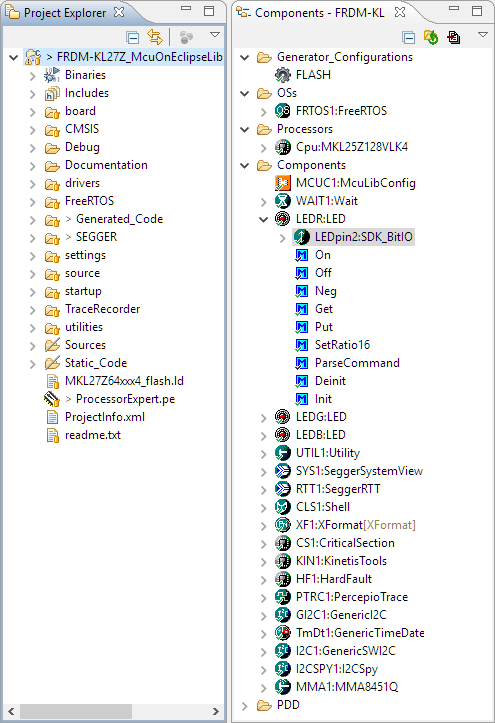This screenshot has width=495, height=723.
Task: Click the CLS1:Shell component icon
Action: (283, 507)
